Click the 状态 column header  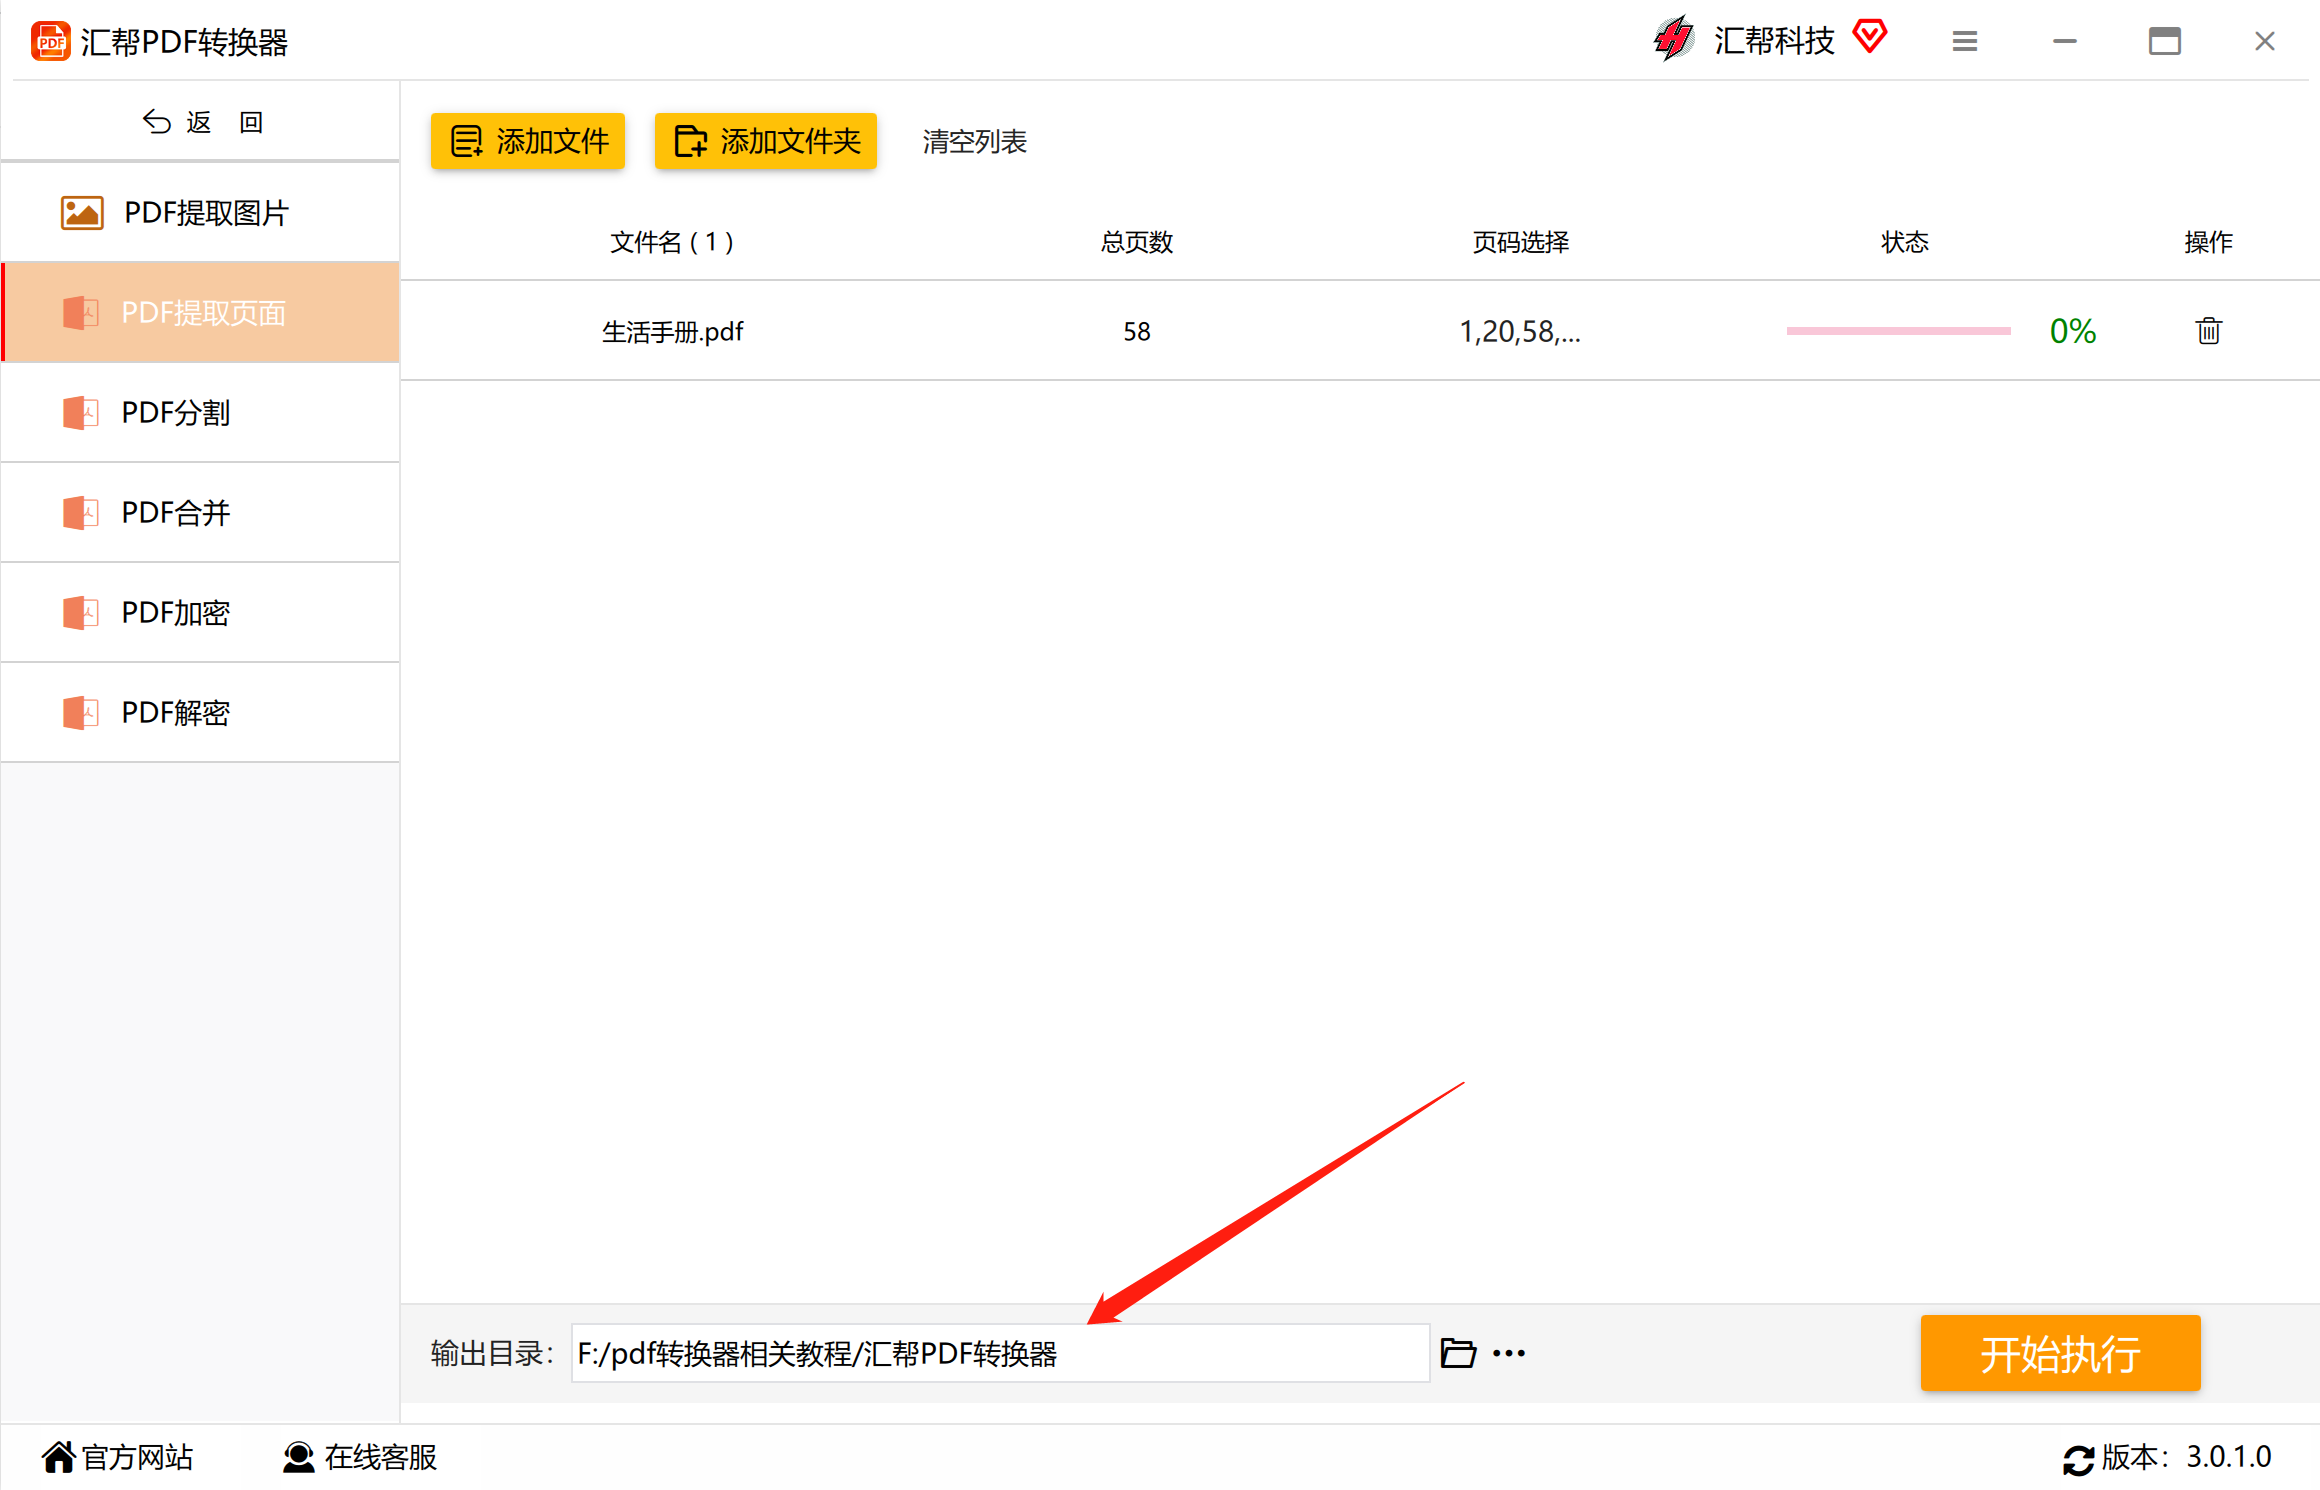coord(1905,242)
